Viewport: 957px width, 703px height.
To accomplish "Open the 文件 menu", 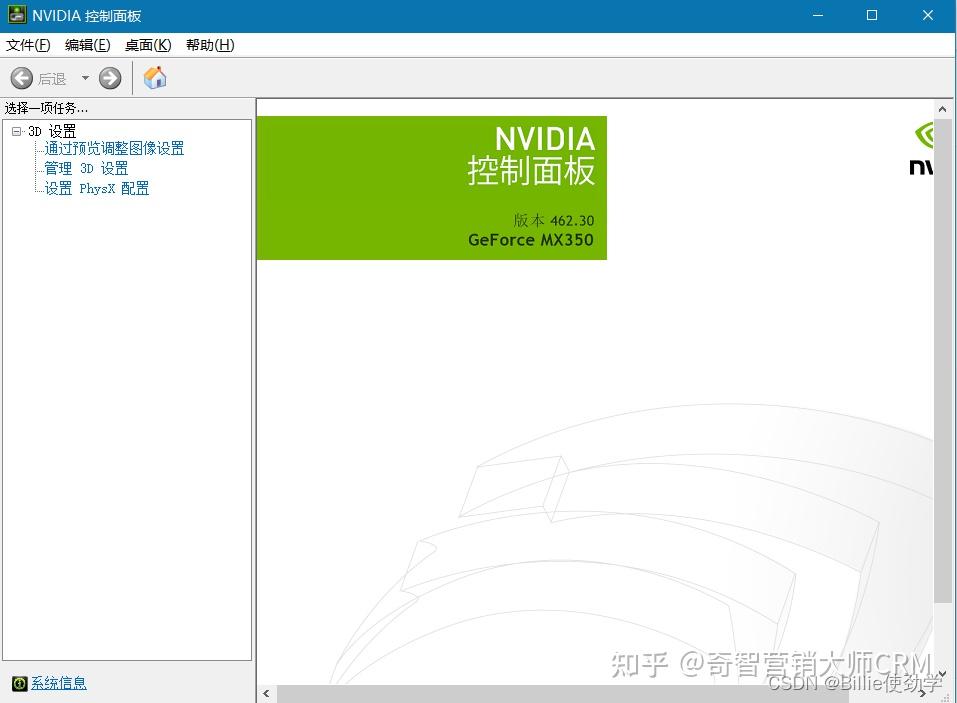I will click(x=28, y=45).
